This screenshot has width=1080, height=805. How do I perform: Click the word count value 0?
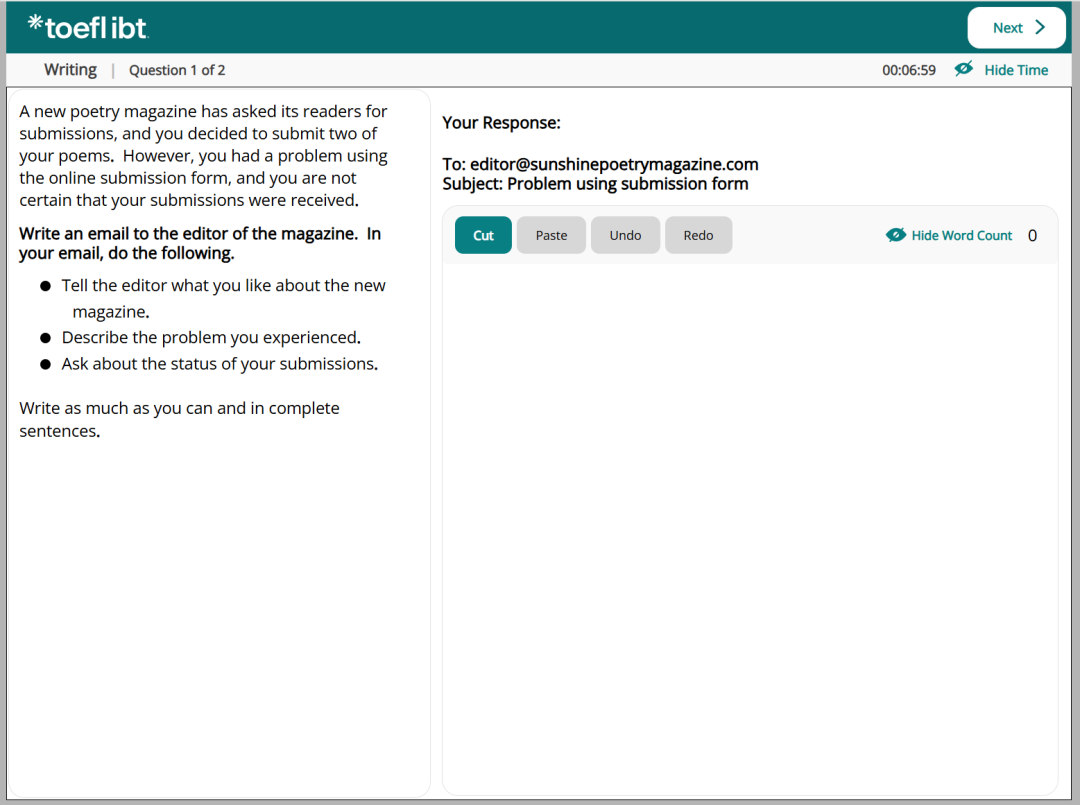click(x=1032, y=236)
